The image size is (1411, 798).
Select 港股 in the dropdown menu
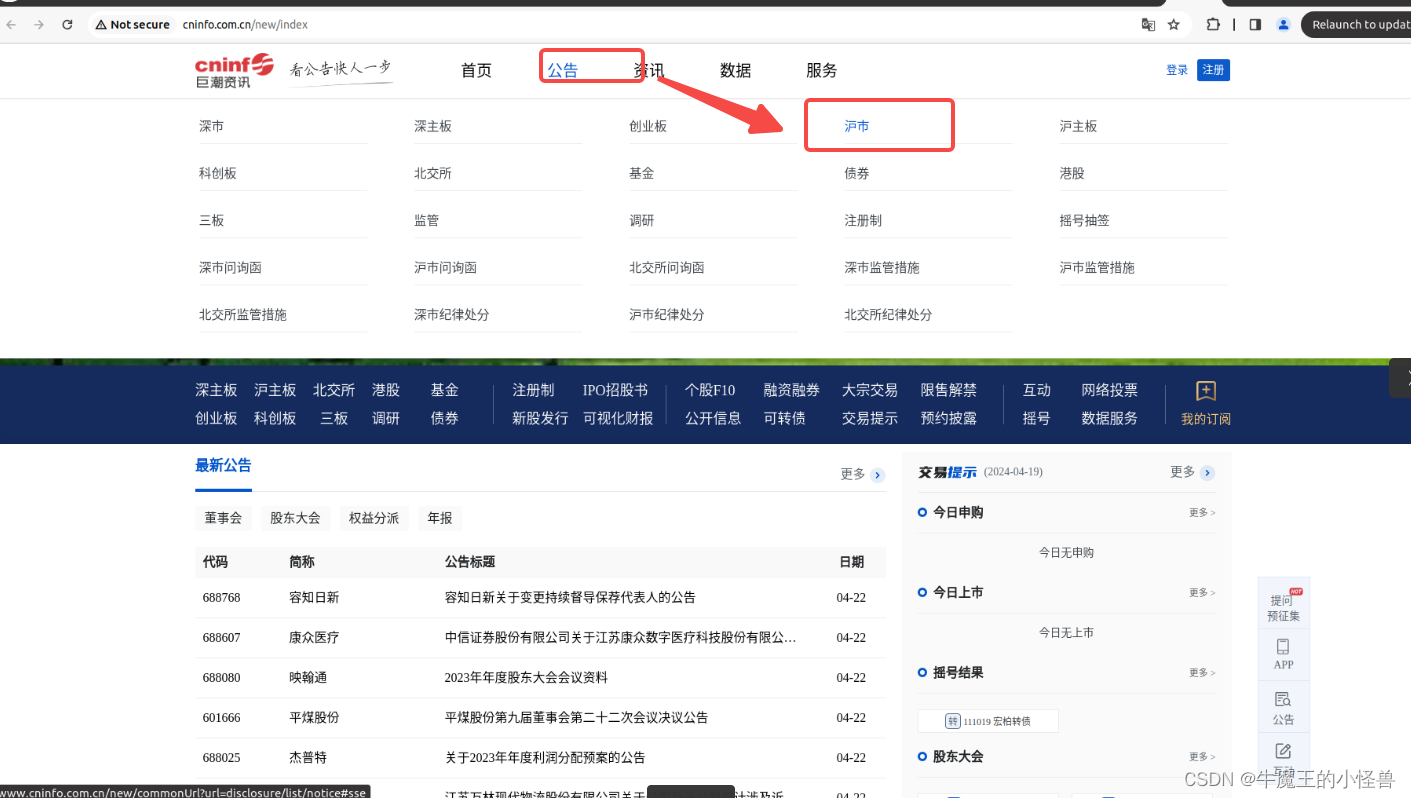point(1072,173)
